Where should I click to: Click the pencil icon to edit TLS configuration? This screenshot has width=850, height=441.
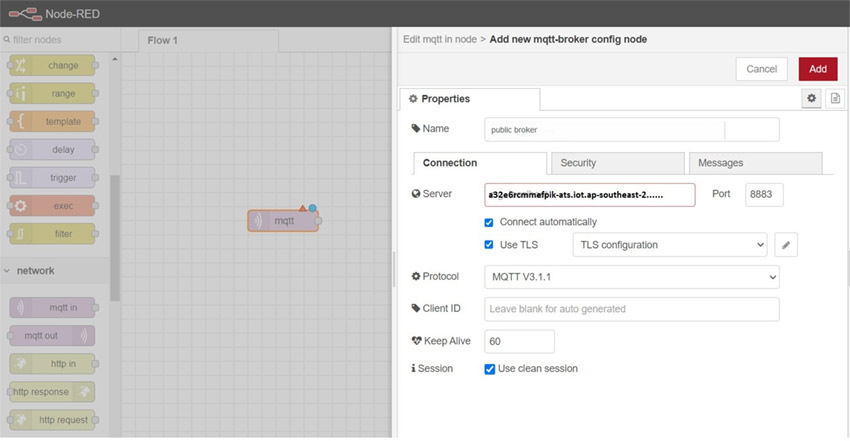[786, 245]
